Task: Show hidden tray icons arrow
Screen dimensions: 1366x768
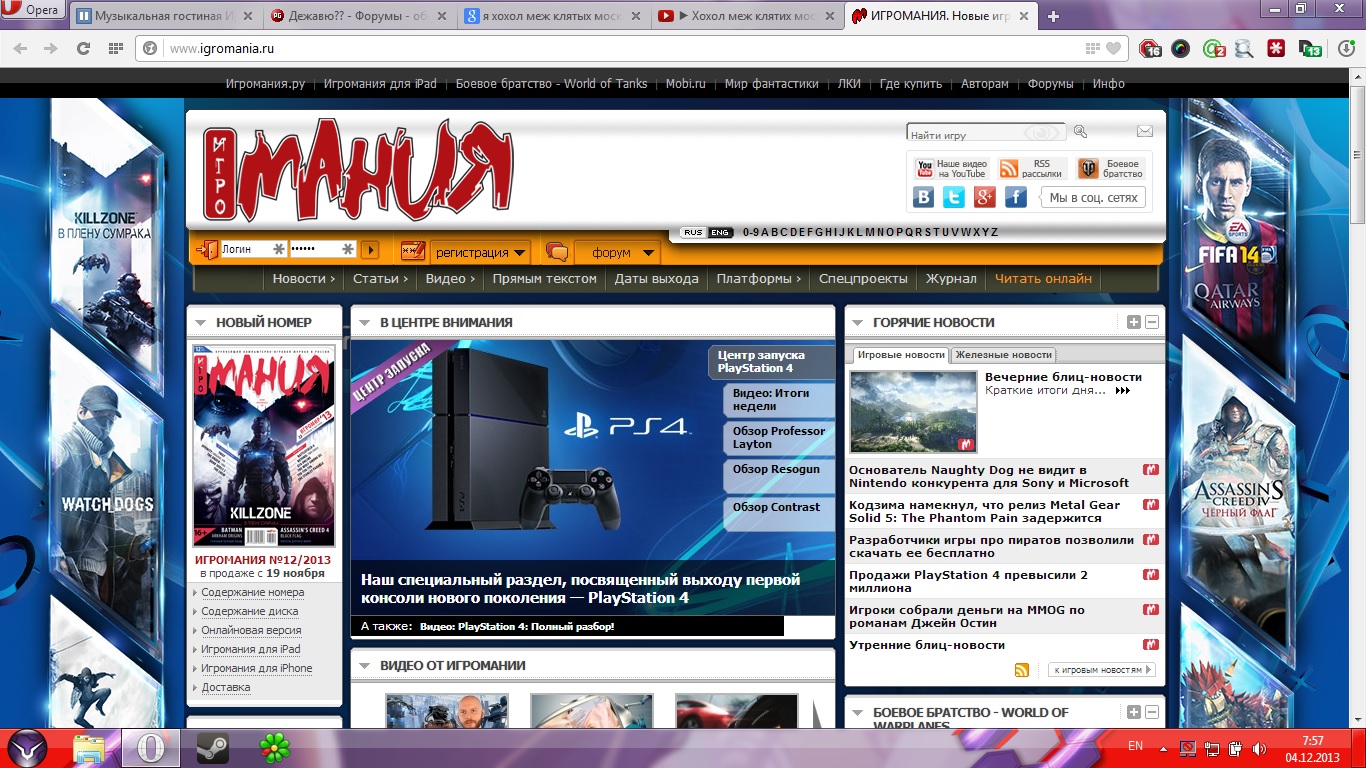Action: [1163, 748]
